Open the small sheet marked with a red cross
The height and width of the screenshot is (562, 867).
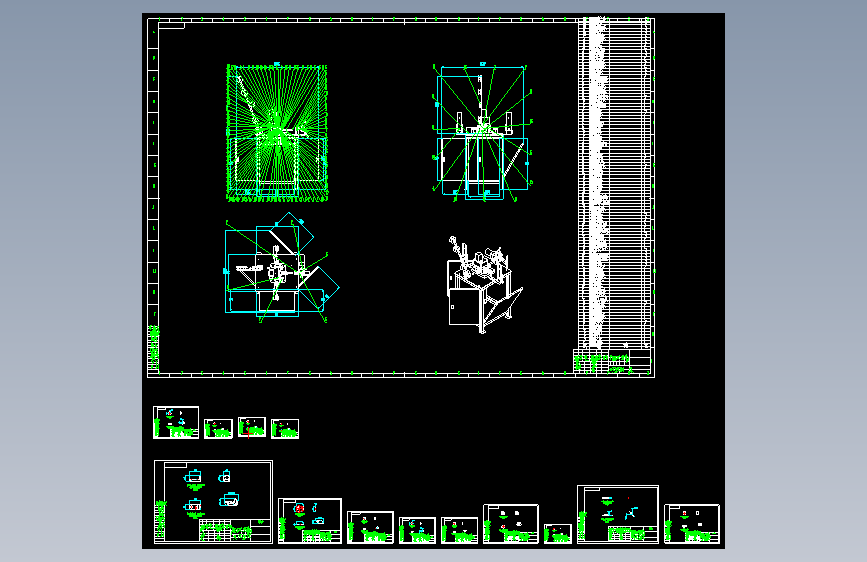[x=252, y=428]
